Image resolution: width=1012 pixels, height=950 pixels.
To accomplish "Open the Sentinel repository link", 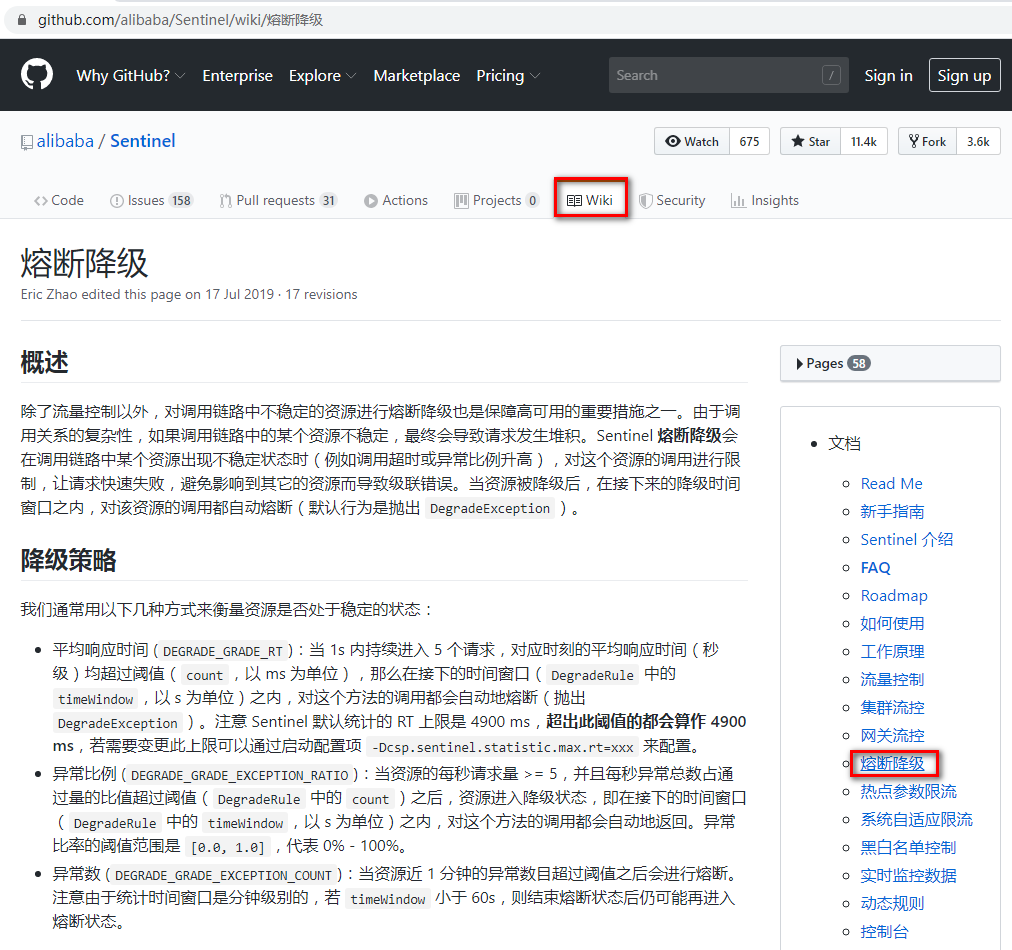I will click(x=143, y=141).
